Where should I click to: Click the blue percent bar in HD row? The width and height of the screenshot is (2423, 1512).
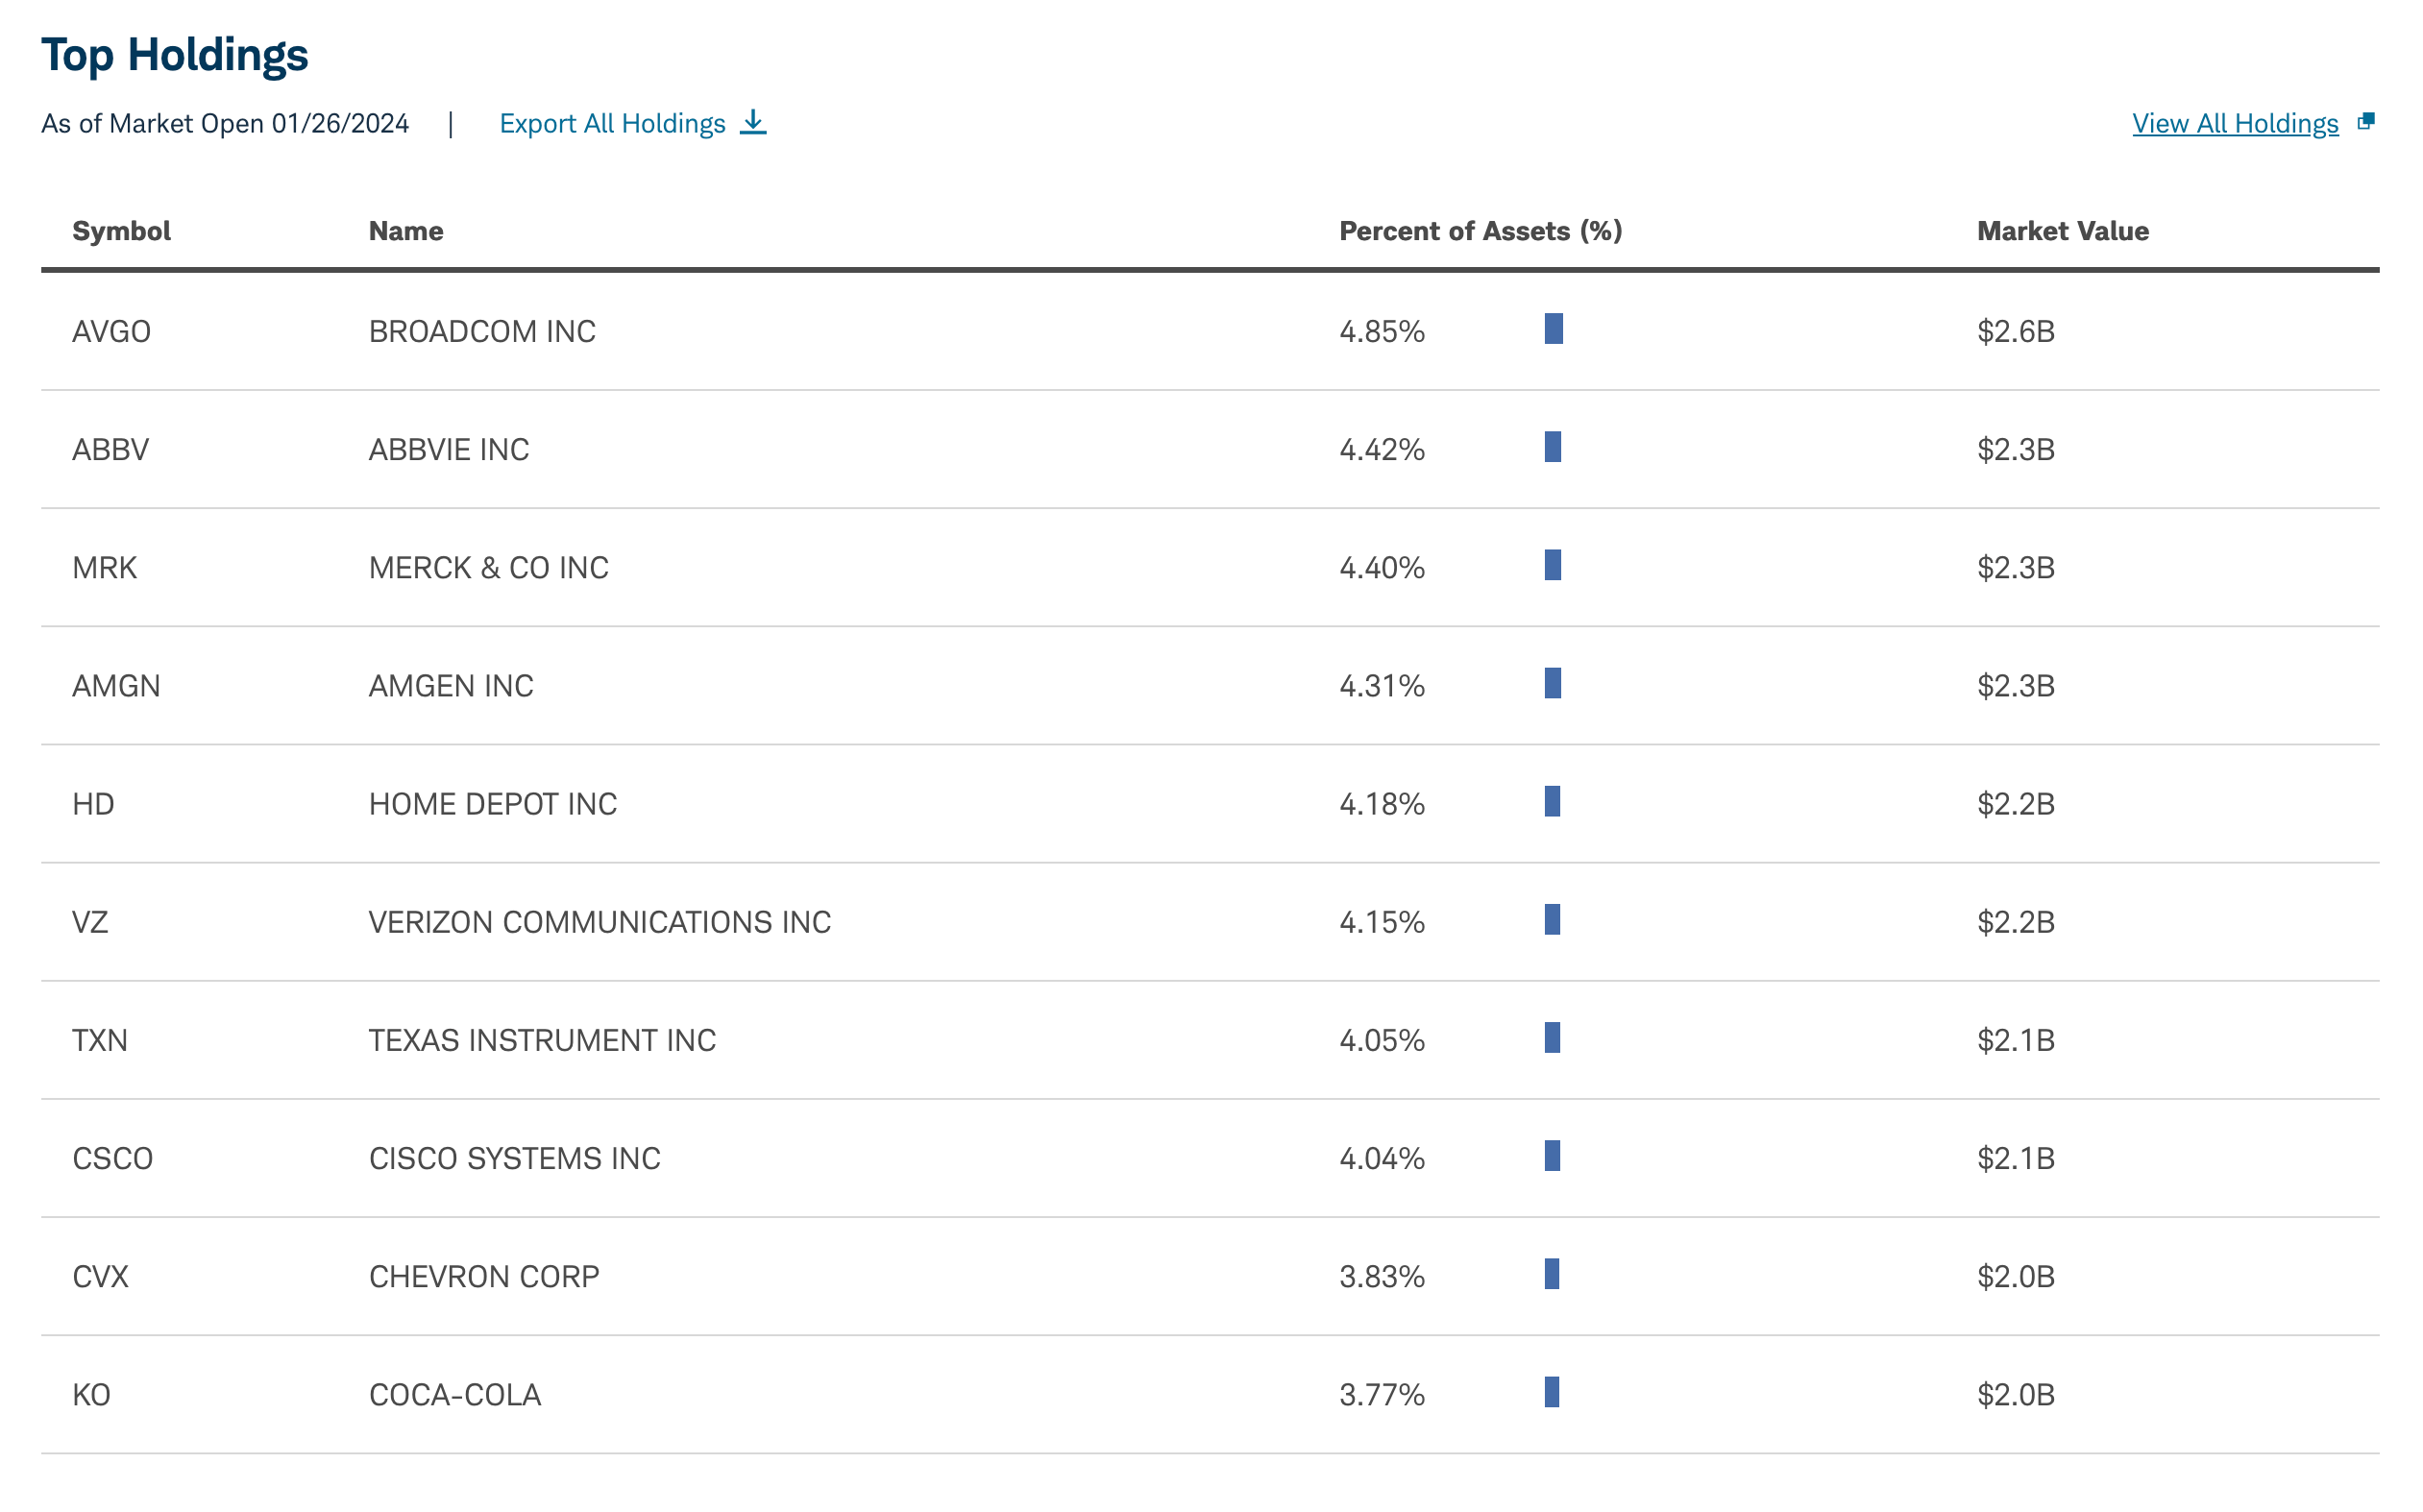[x=1552, y=801]
